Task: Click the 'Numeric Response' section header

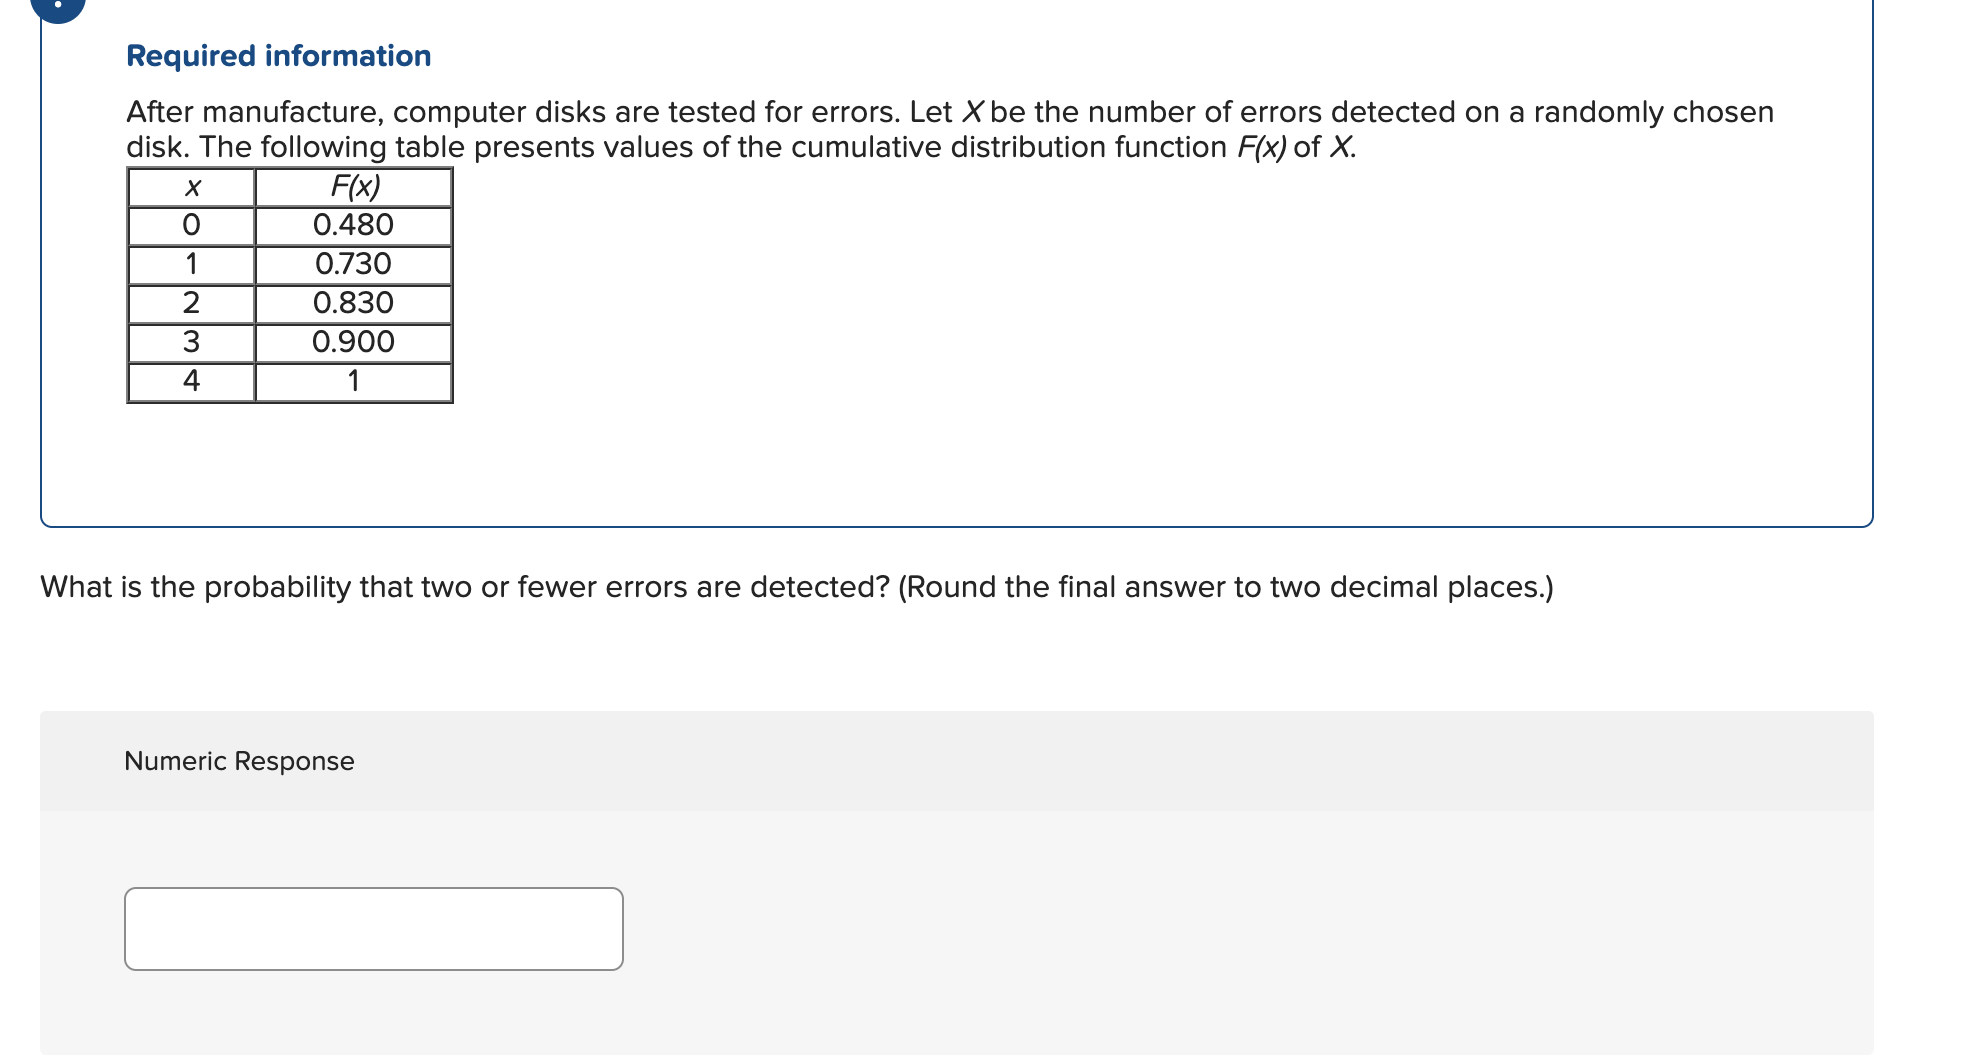Action: point(238,760)
